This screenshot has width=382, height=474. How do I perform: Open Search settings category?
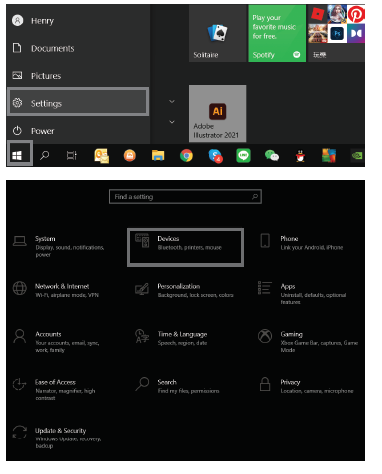point(177,386)
